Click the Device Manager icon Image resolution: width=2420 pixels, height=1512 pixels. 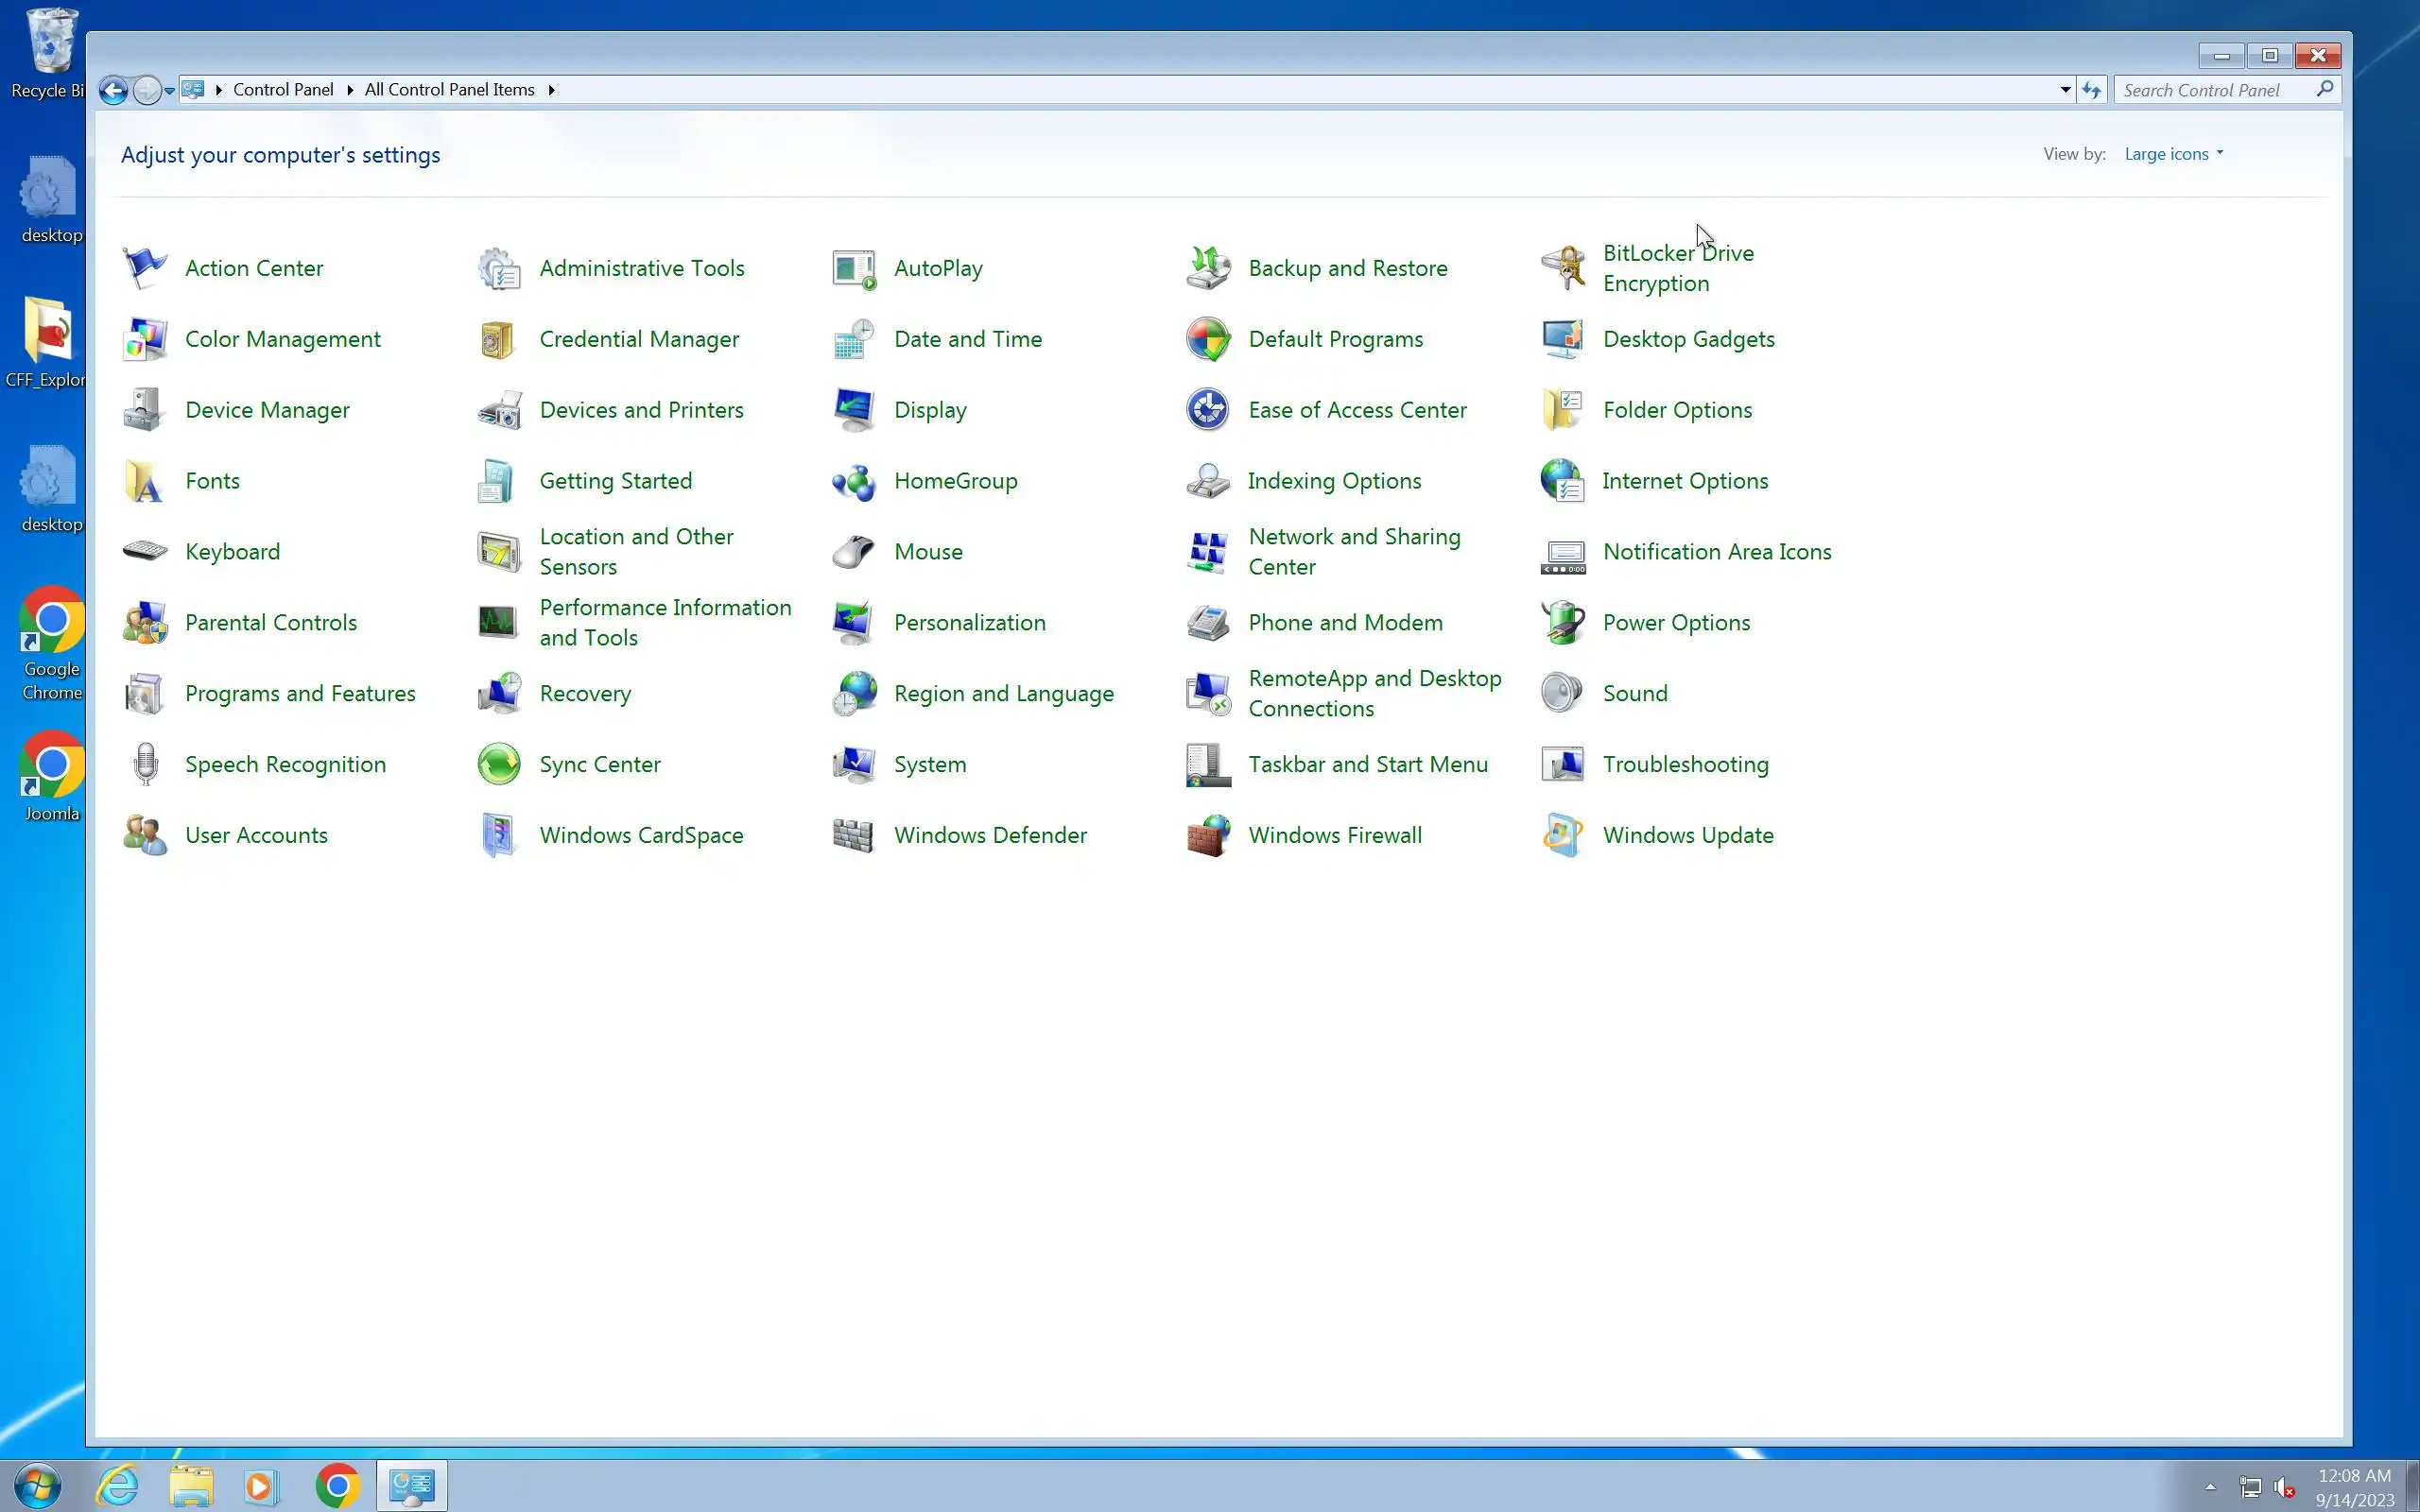click(x=144, y=410)
